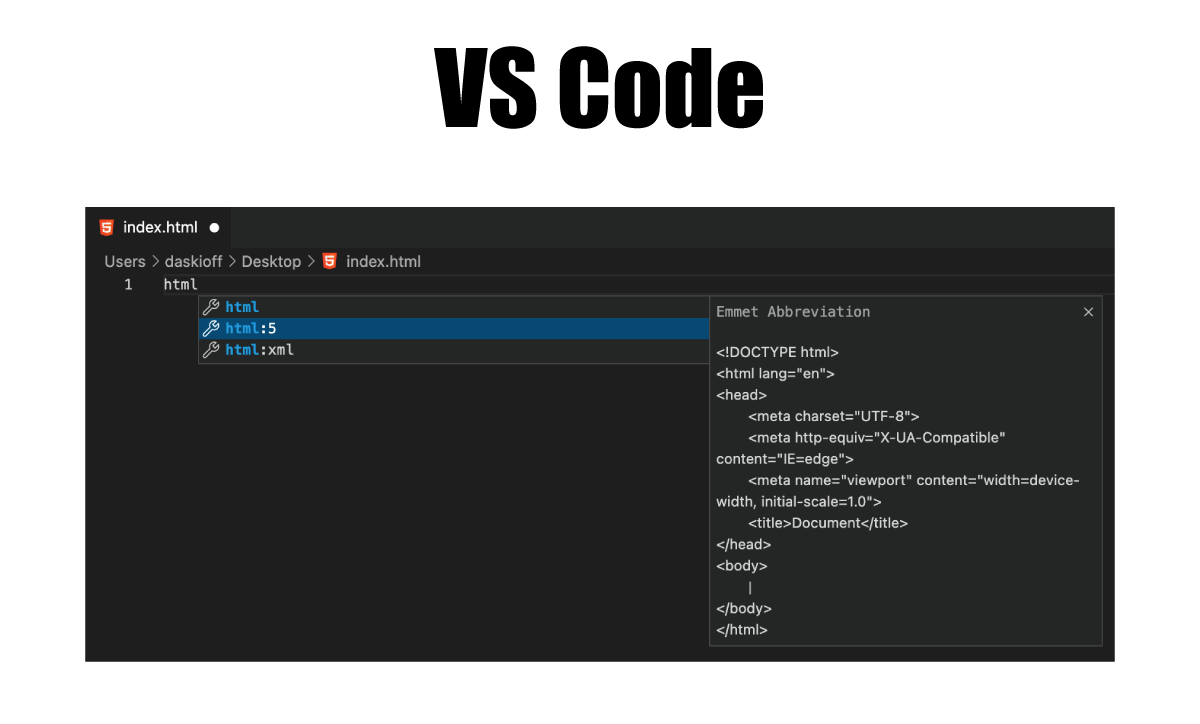Open the "Users" breadcrumb dropdown
Screen dimensions: 1200x724
124,261
